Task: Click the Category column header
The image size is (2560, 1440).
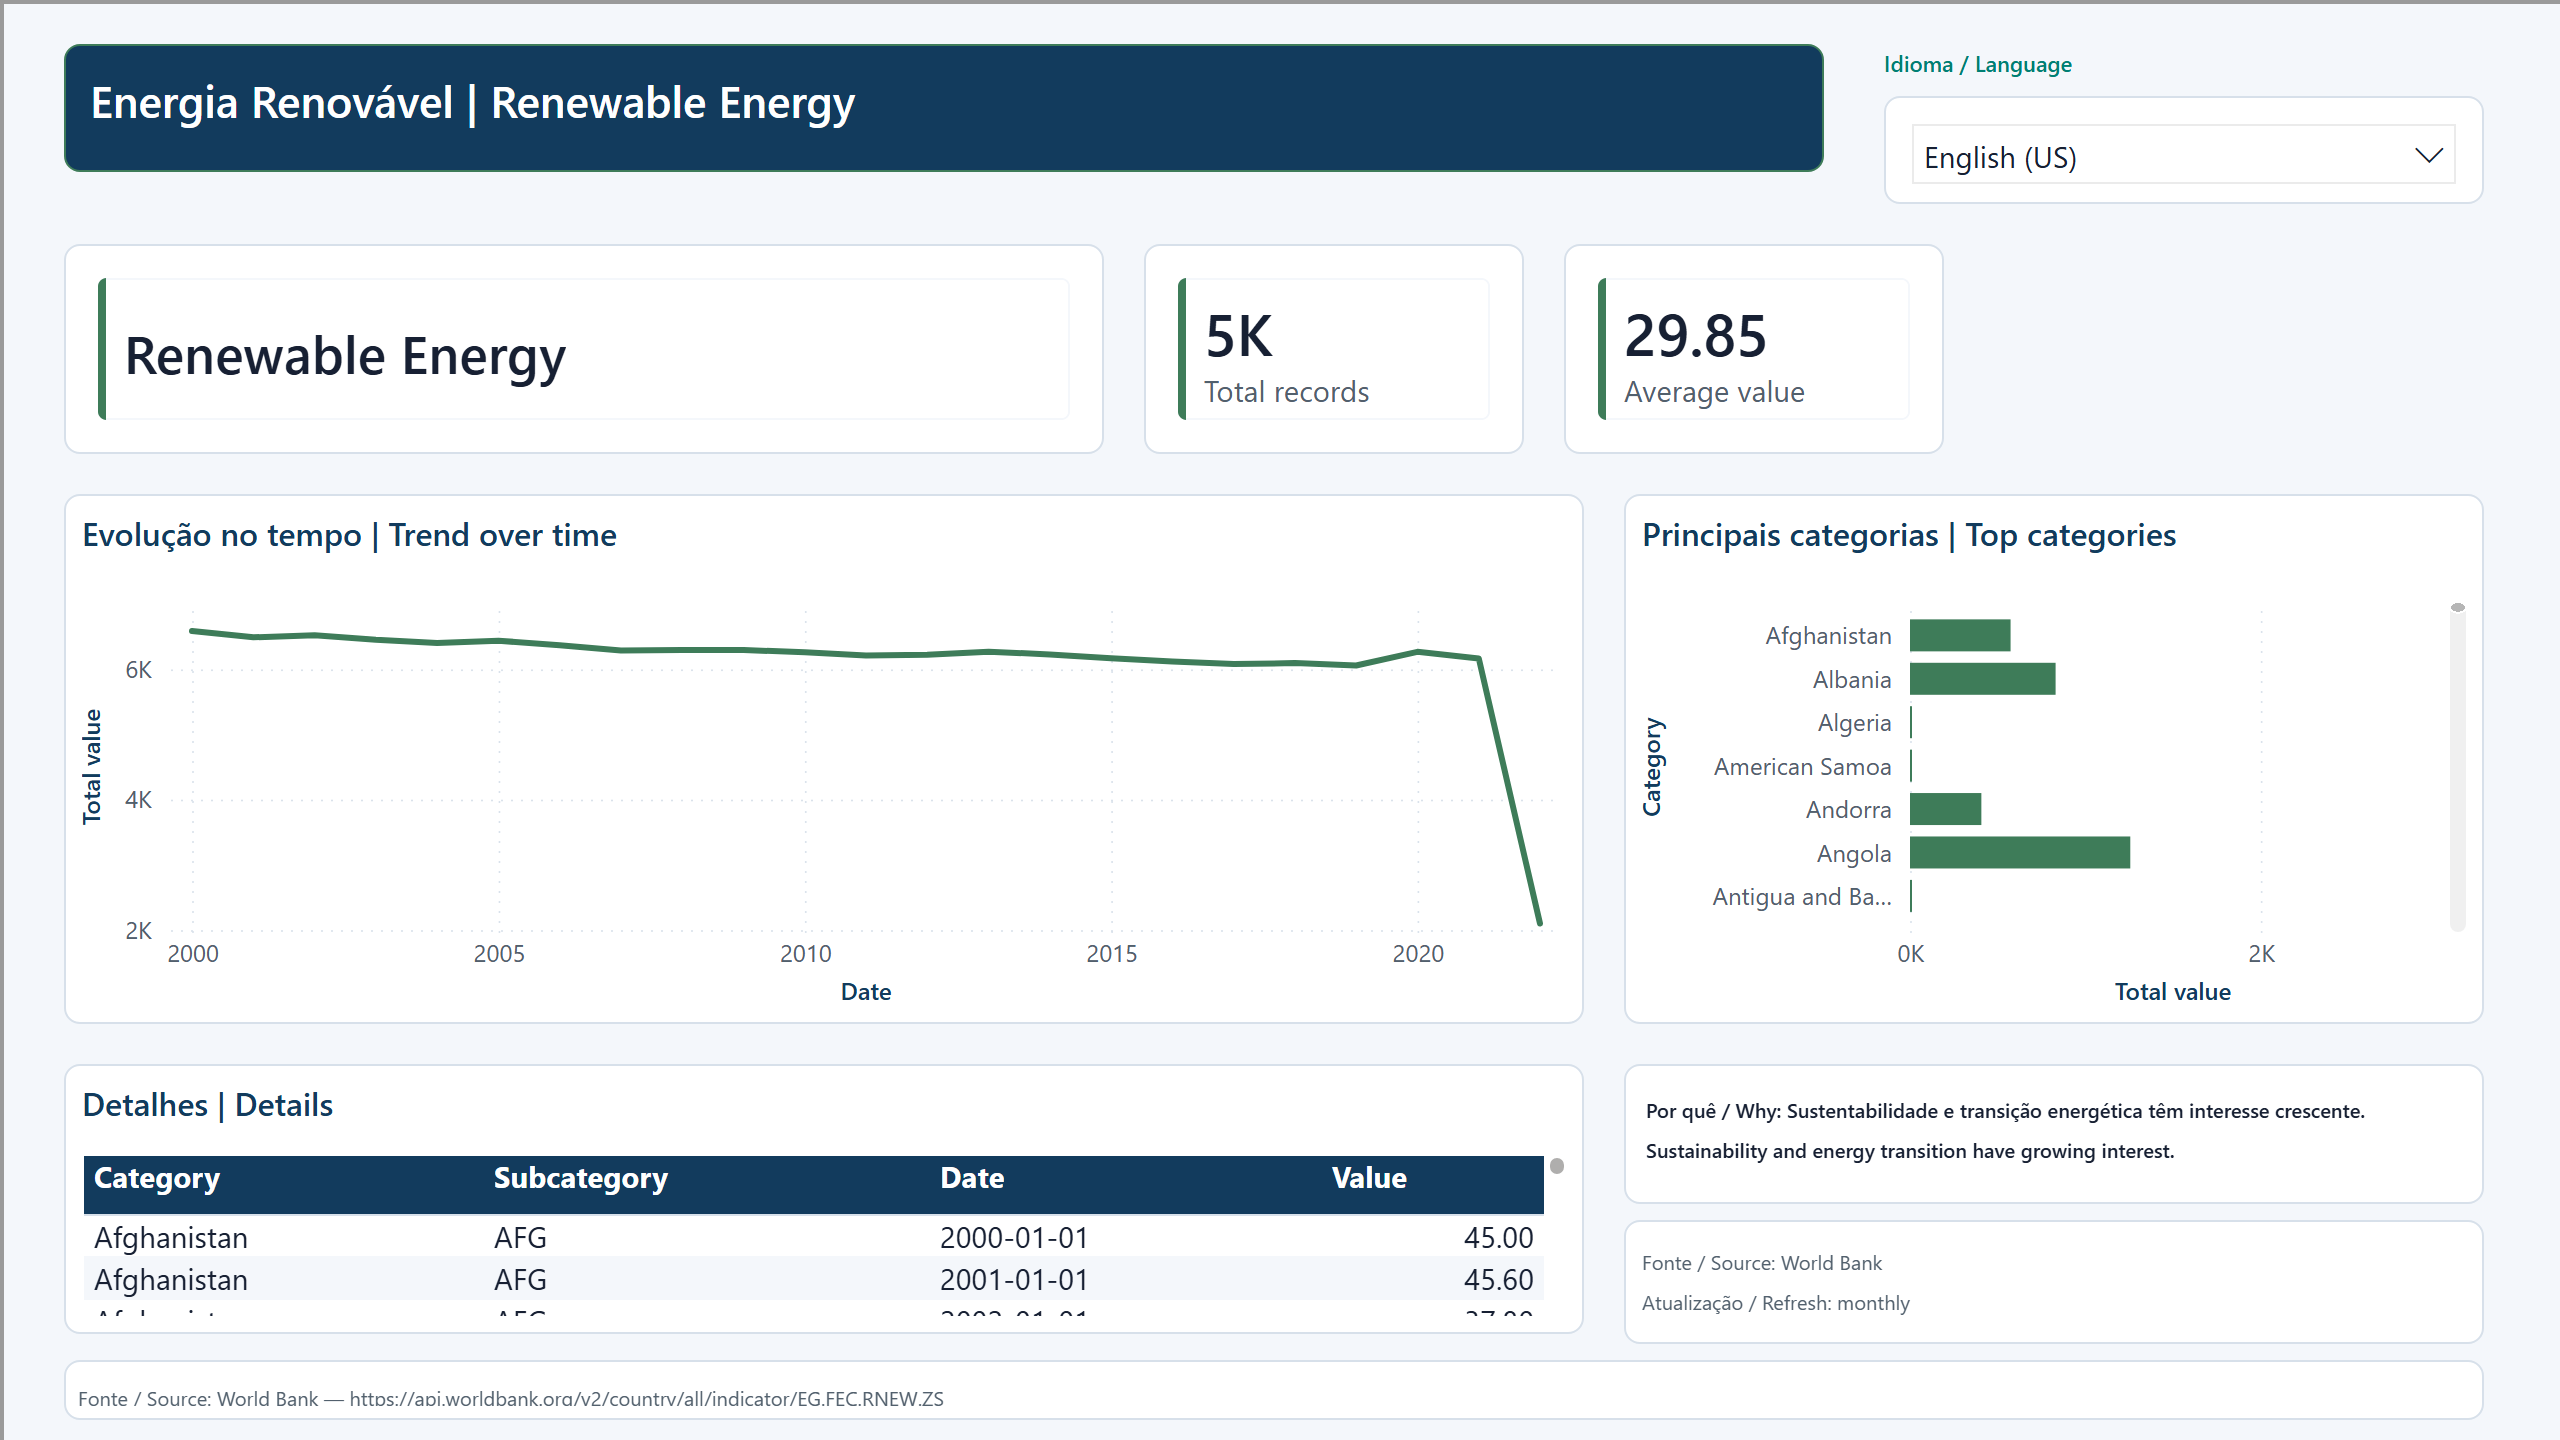Action: [157, 1178]
